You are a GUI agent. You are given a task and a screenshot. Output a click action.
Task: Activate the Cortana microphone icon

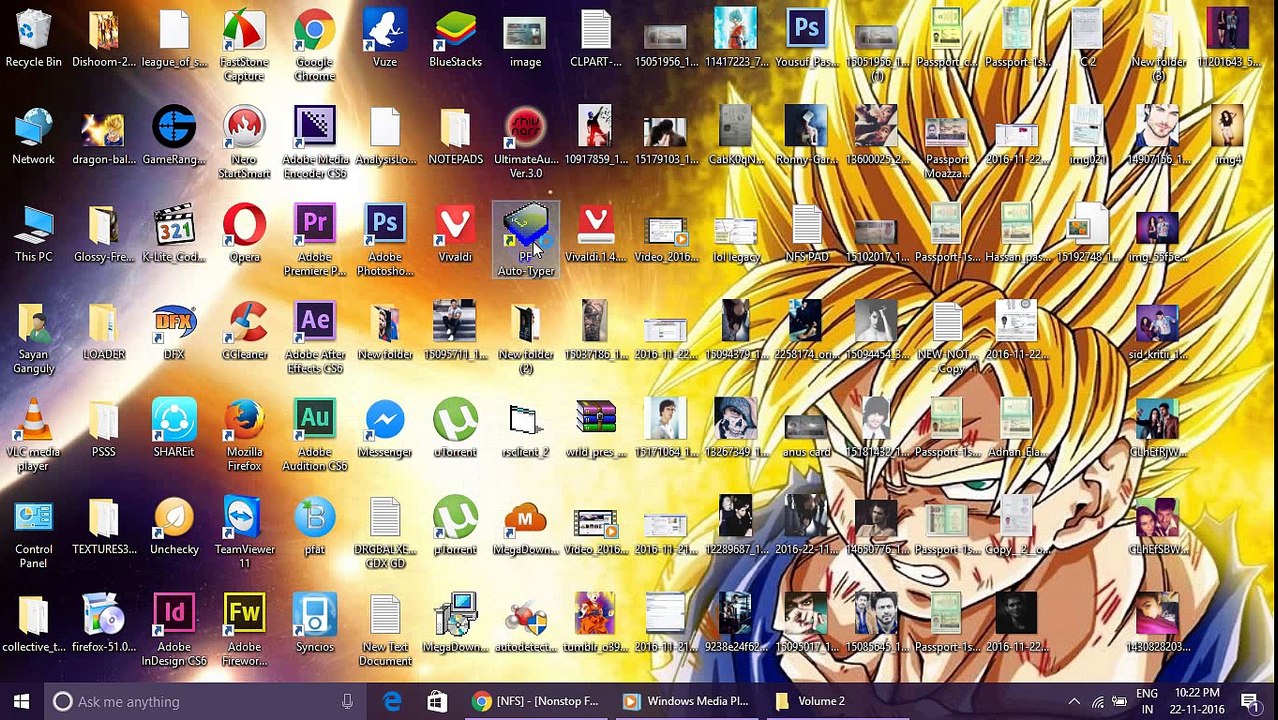347,701
